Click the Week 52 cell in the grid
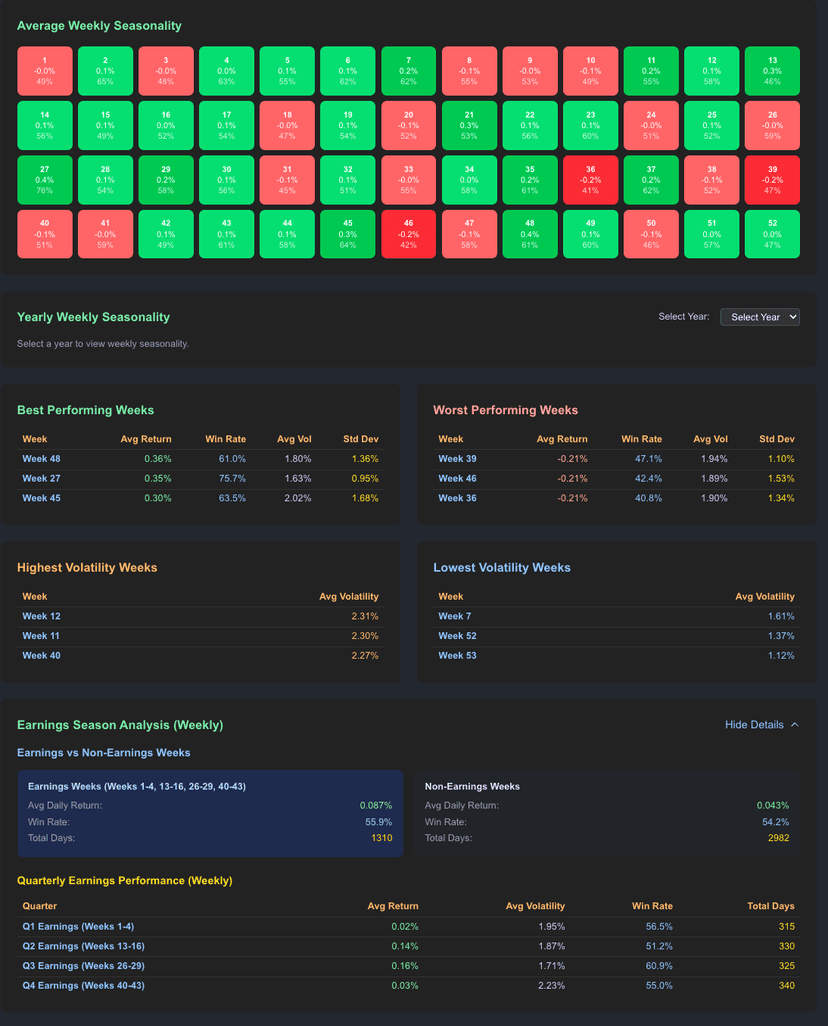 (x=772, y=233)
